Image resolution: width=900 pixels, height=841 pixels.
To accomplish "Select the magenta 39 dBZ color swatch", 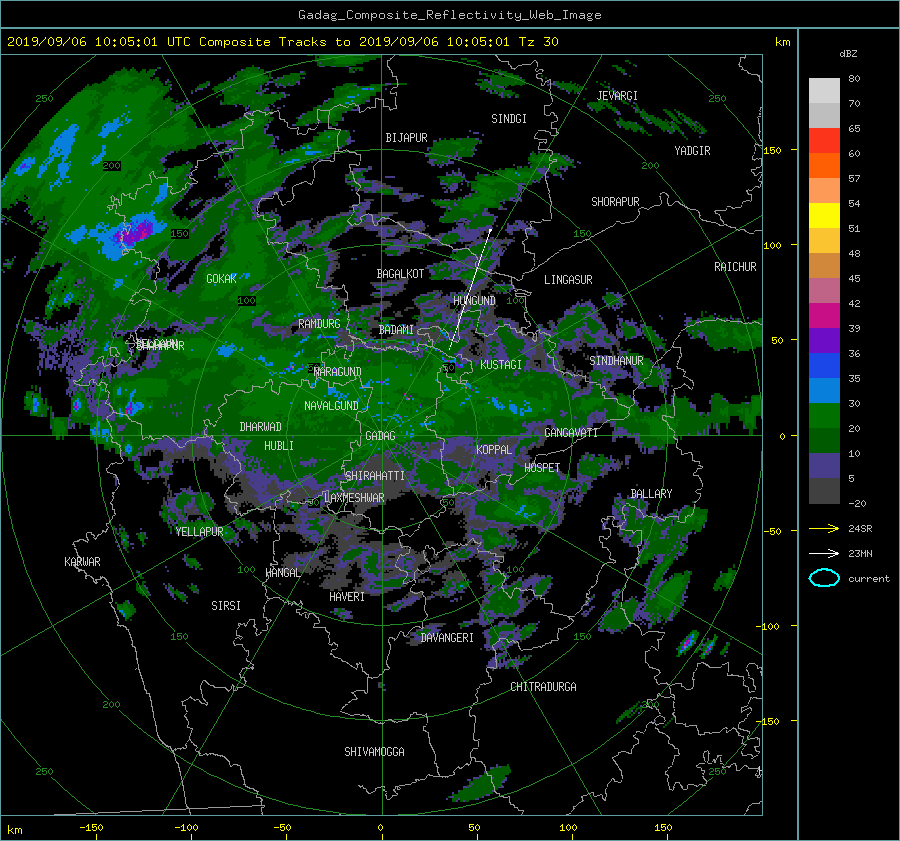I will tap(824, 315).
